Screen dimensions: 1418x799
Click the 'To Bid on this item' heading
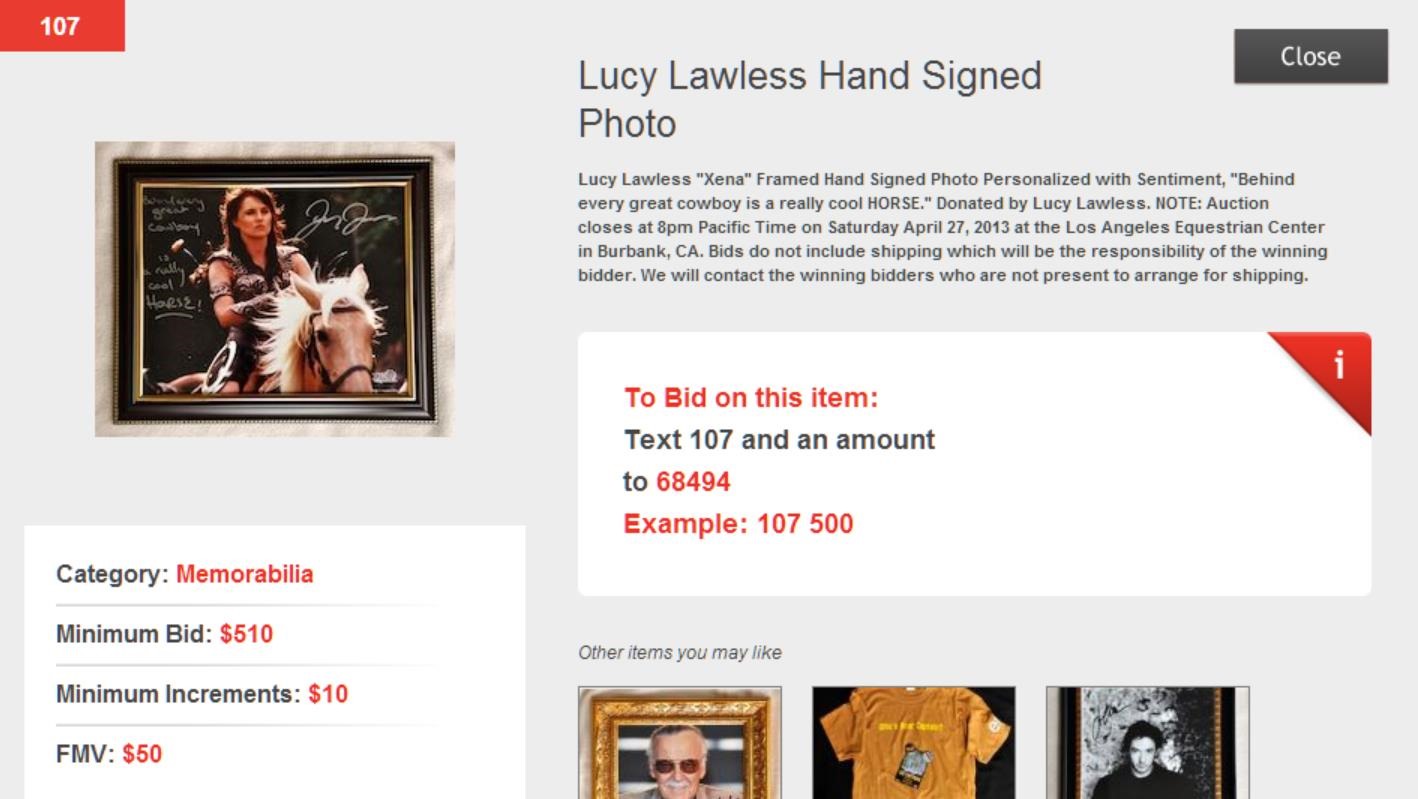point(751,398)
